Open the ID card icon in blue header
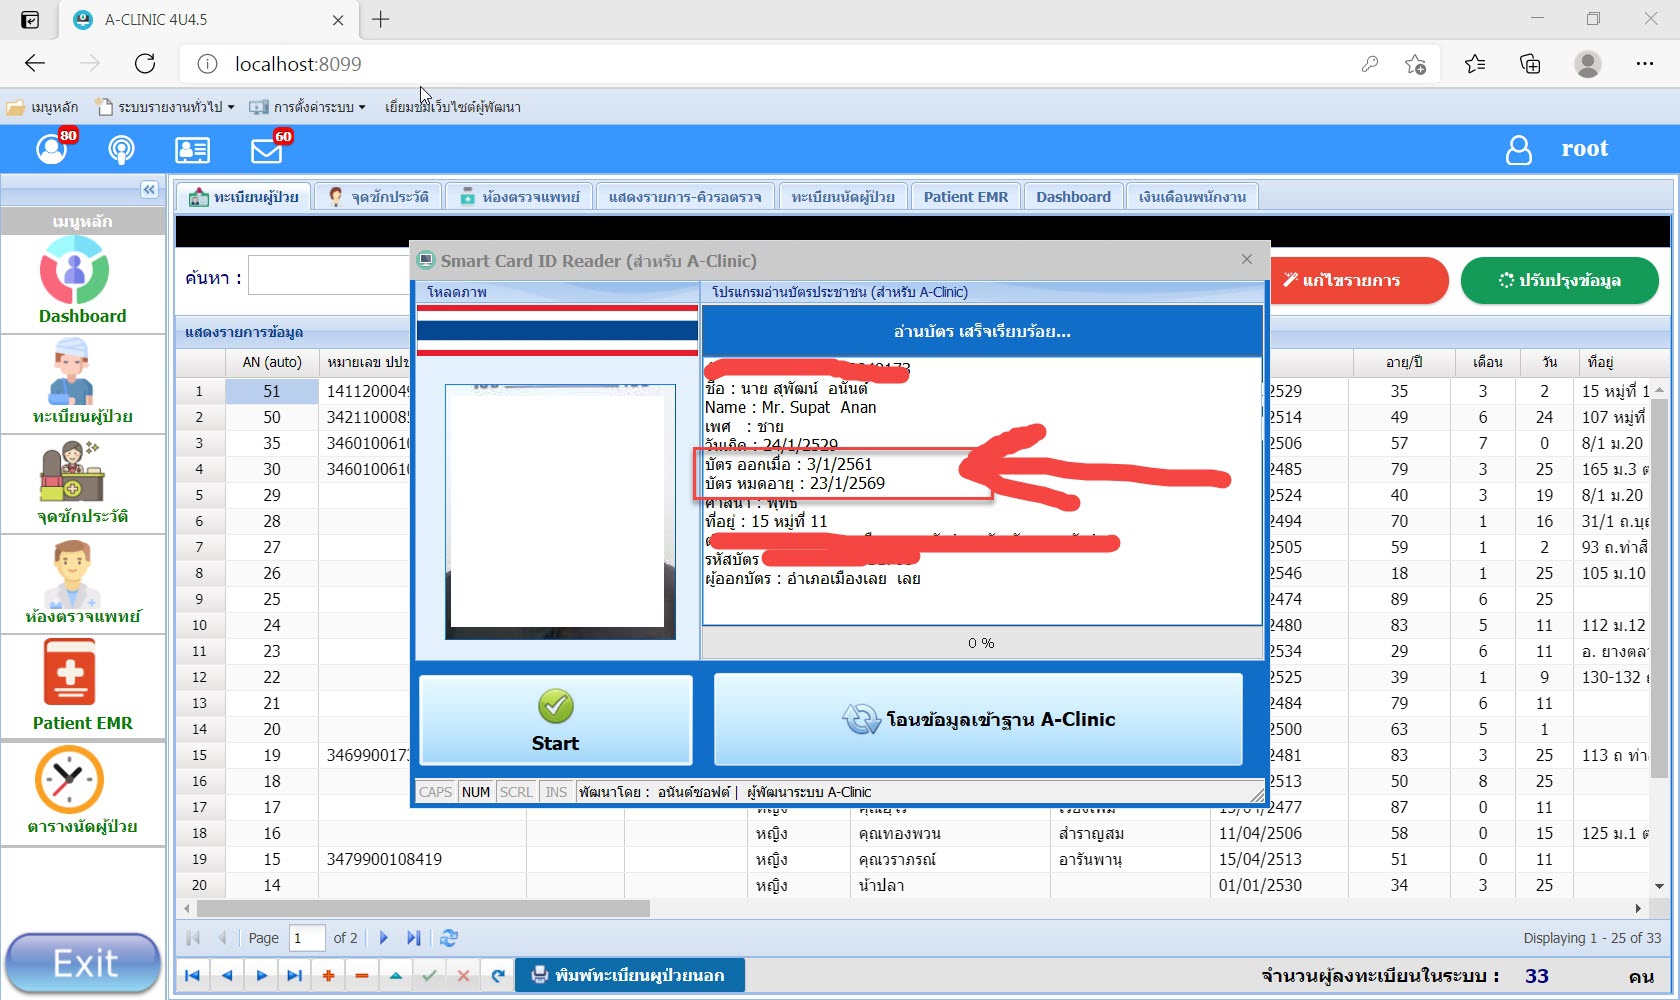Image resolution: width=1680 pixels, height=1000 pixels. point(192,150)
